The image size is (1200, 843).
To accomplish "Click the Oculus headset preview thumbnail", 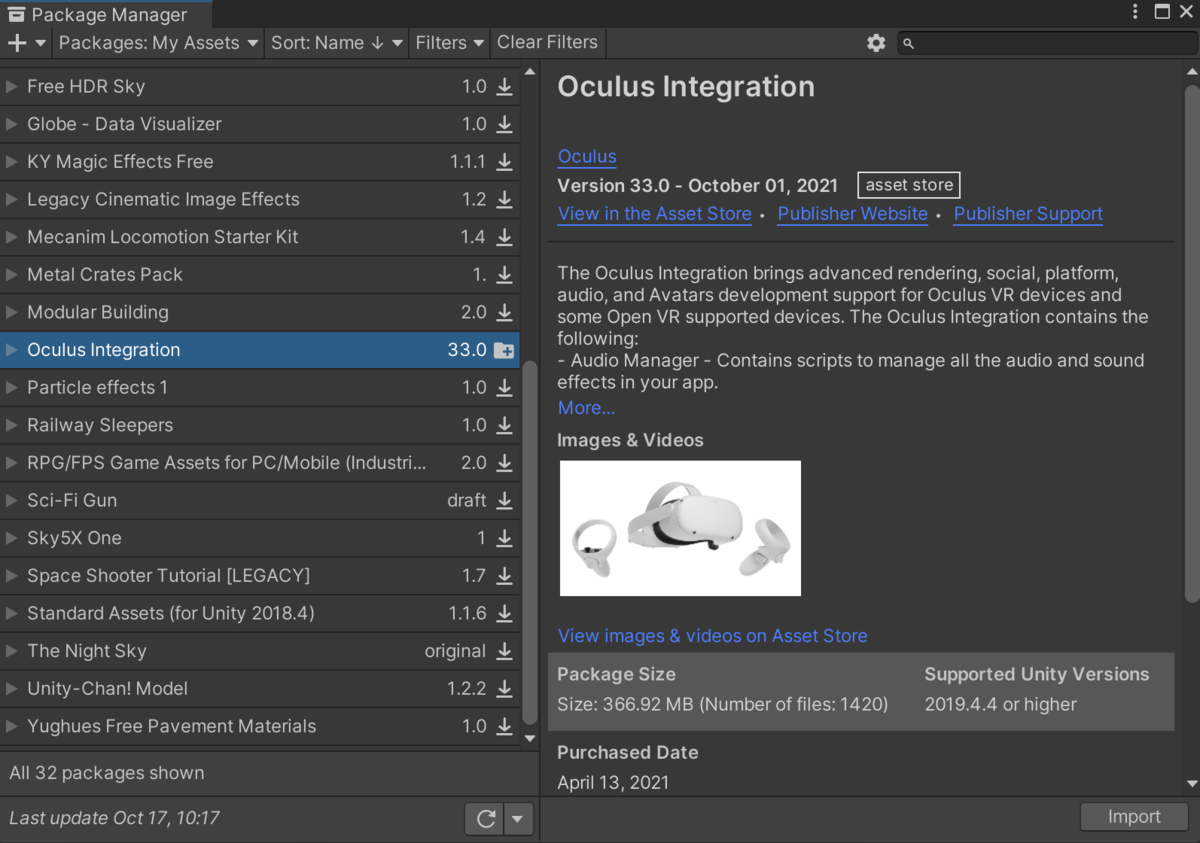I will (x=680, y=528).
